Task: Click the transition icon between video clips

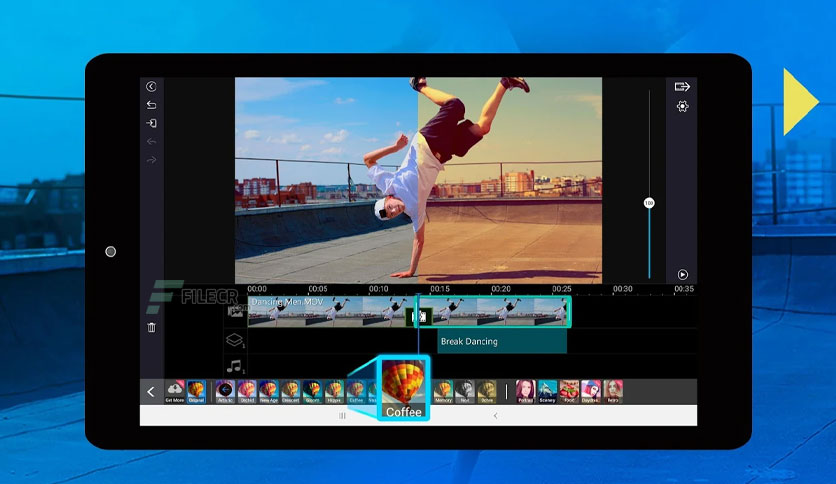Action: coord(420,317)
